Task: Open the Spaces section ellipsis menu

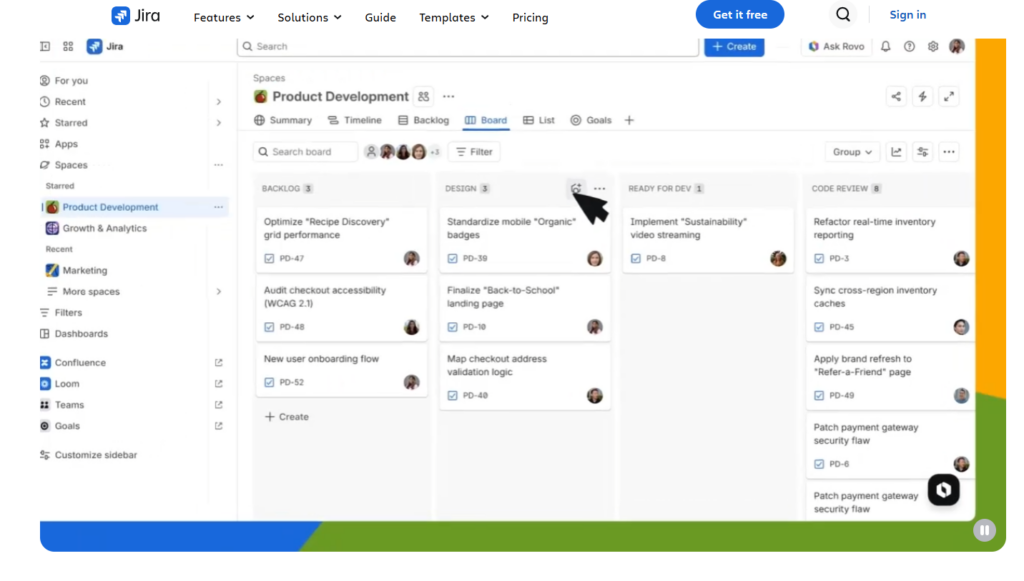Action: coord(219,165)
